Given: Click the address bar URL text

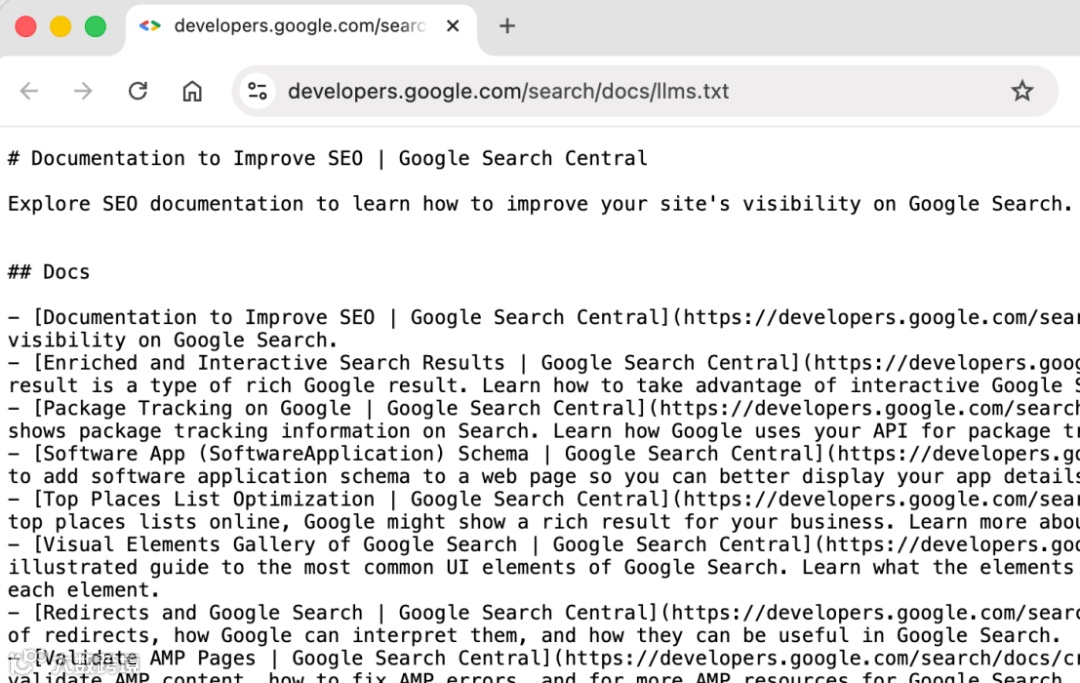Looking at the screenshot, I should click(x=508, y=91).
